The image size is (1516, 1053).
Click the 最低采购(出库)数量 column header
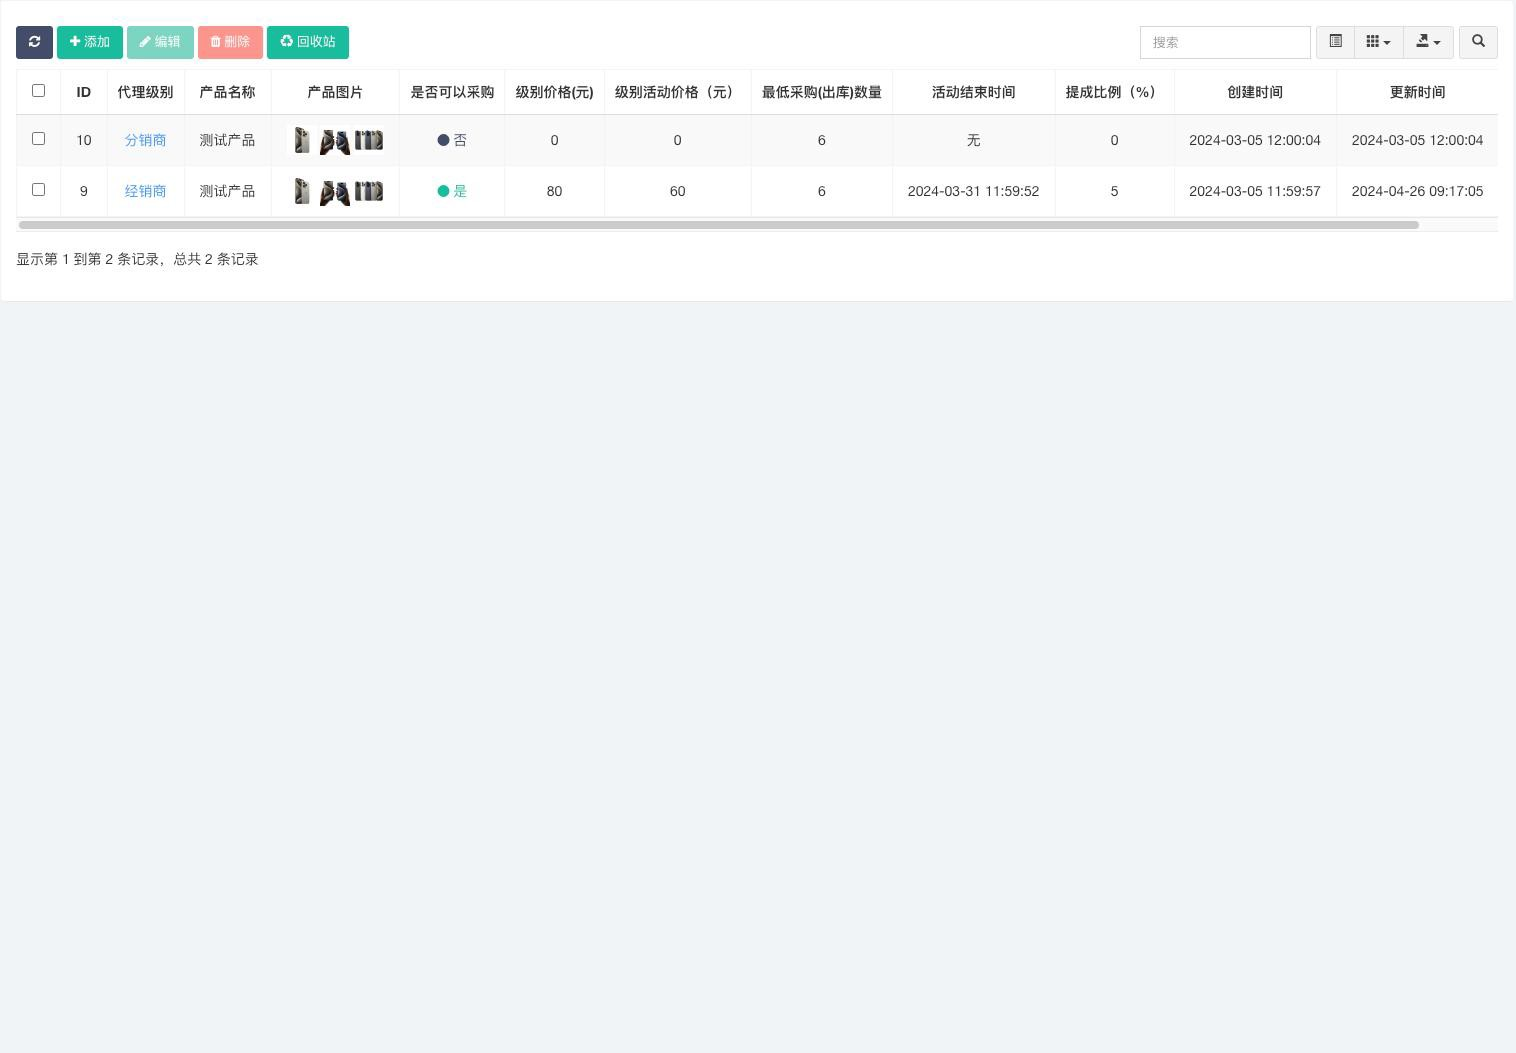click(821, 92)
